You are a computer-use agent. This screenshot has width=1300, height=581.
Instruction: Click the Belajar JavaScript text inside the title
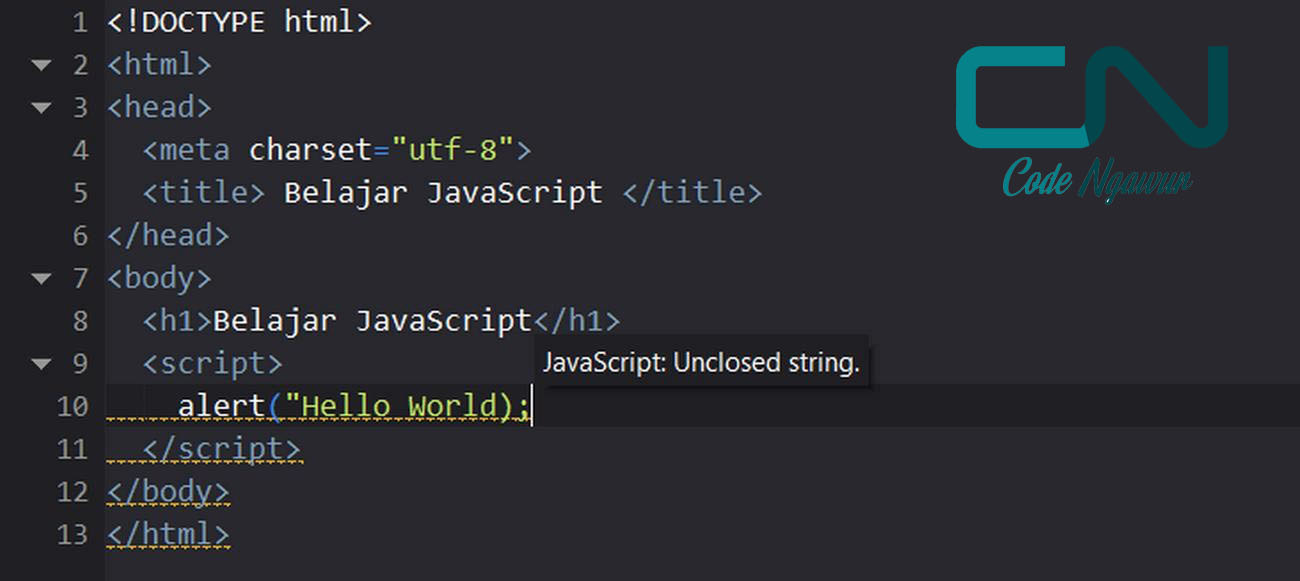tap(444, 192)
